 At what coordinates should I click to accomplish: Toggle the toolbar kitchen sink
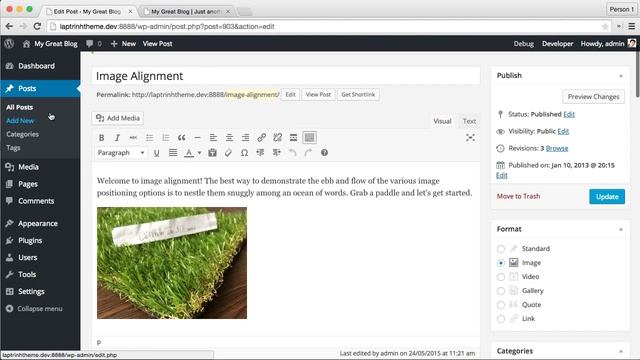point(309,138)
